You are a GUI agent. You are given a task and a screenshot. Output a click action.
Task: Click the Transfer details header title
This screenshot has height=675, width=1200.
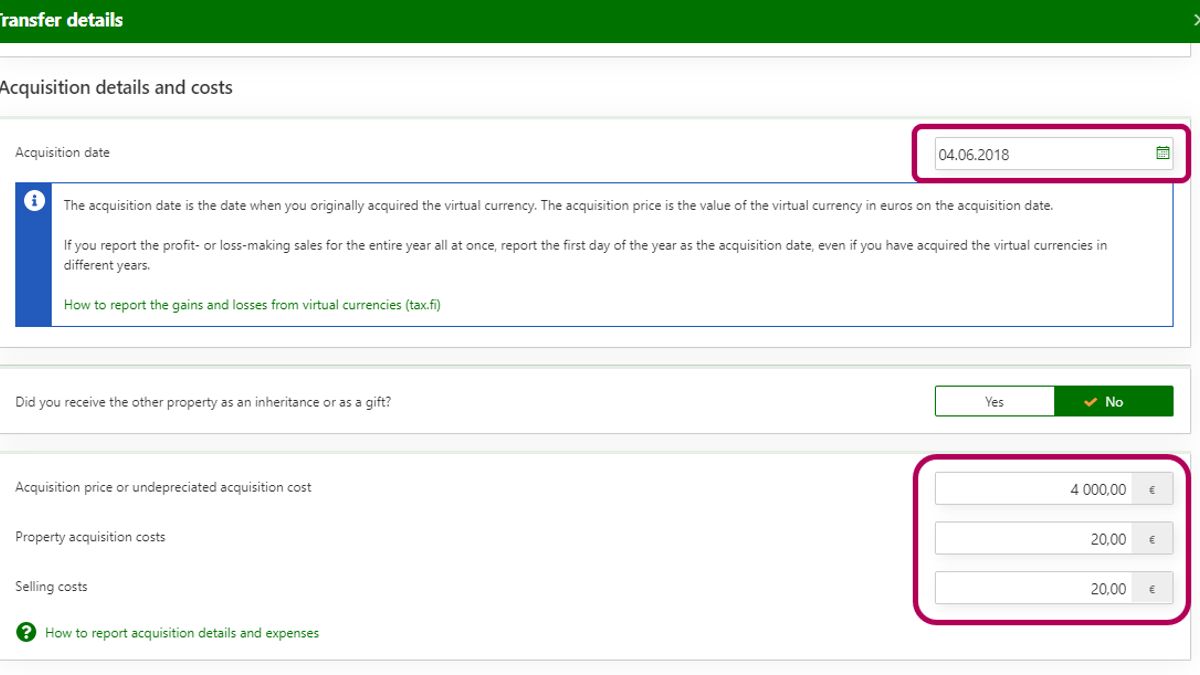[62, 20]
